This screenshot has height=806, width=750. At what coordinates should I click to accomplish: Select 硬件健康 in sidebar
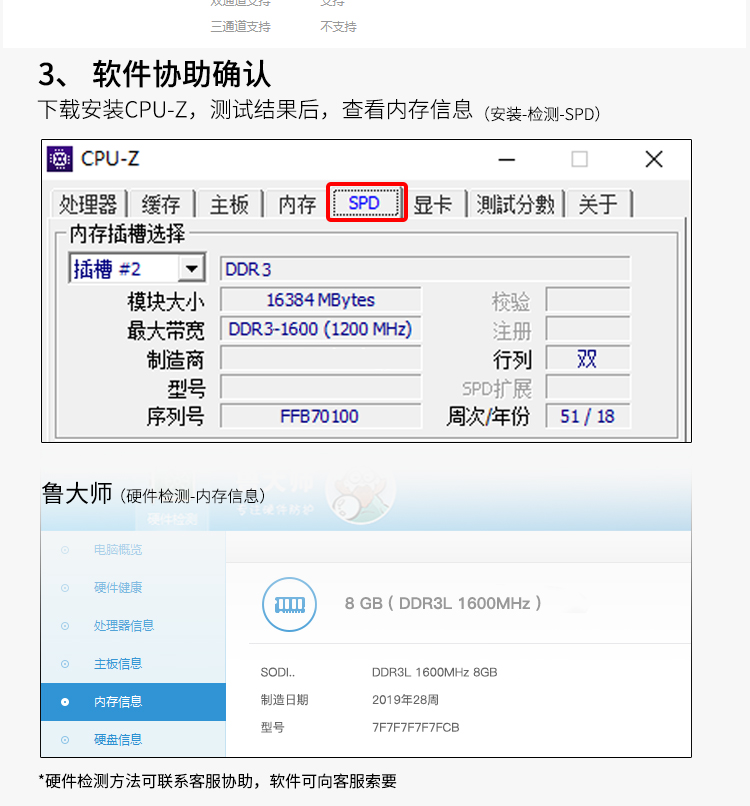tap(118, 588)
